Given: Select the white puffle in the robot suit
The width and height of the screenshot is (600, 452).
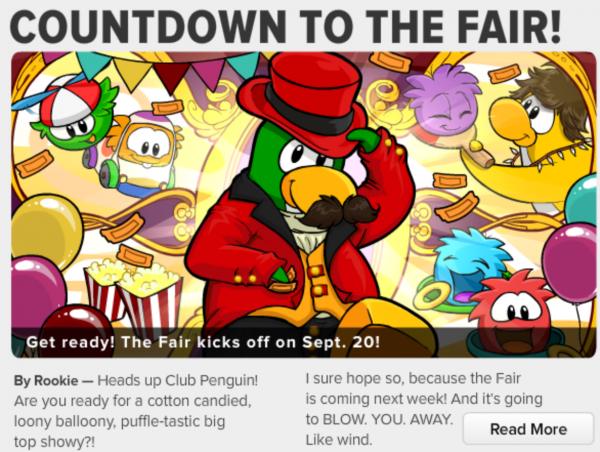Looking at the screenshot, I should pos(142,151).
